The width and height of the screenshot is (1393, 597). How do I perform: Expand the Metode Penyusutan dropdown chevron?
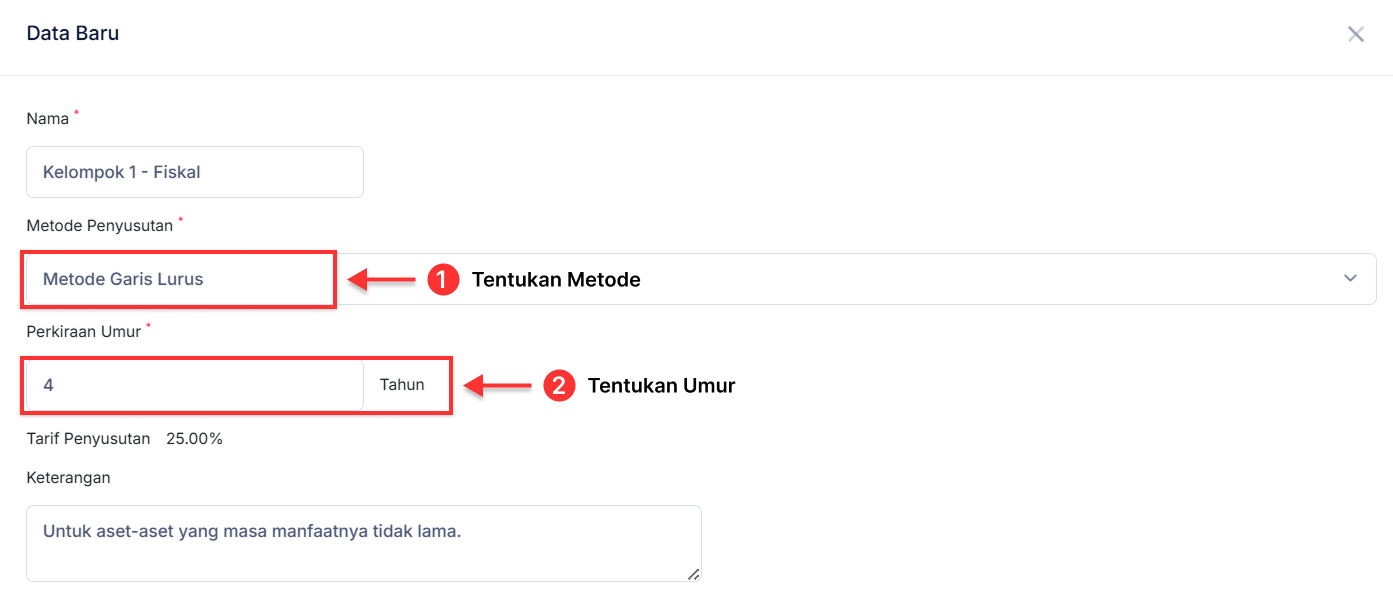[x=1350, y=279]
